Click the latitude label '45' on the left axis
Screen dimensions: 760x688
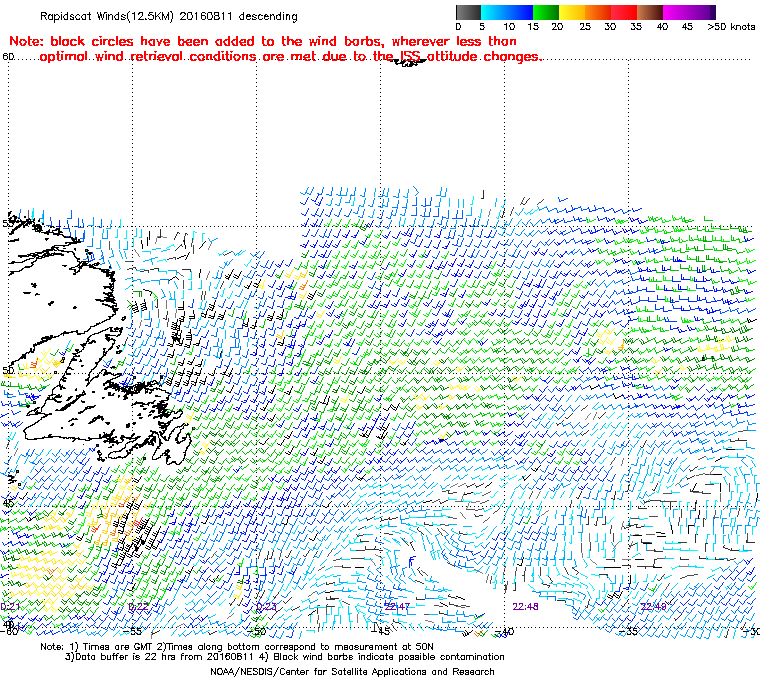click(7, 503)
